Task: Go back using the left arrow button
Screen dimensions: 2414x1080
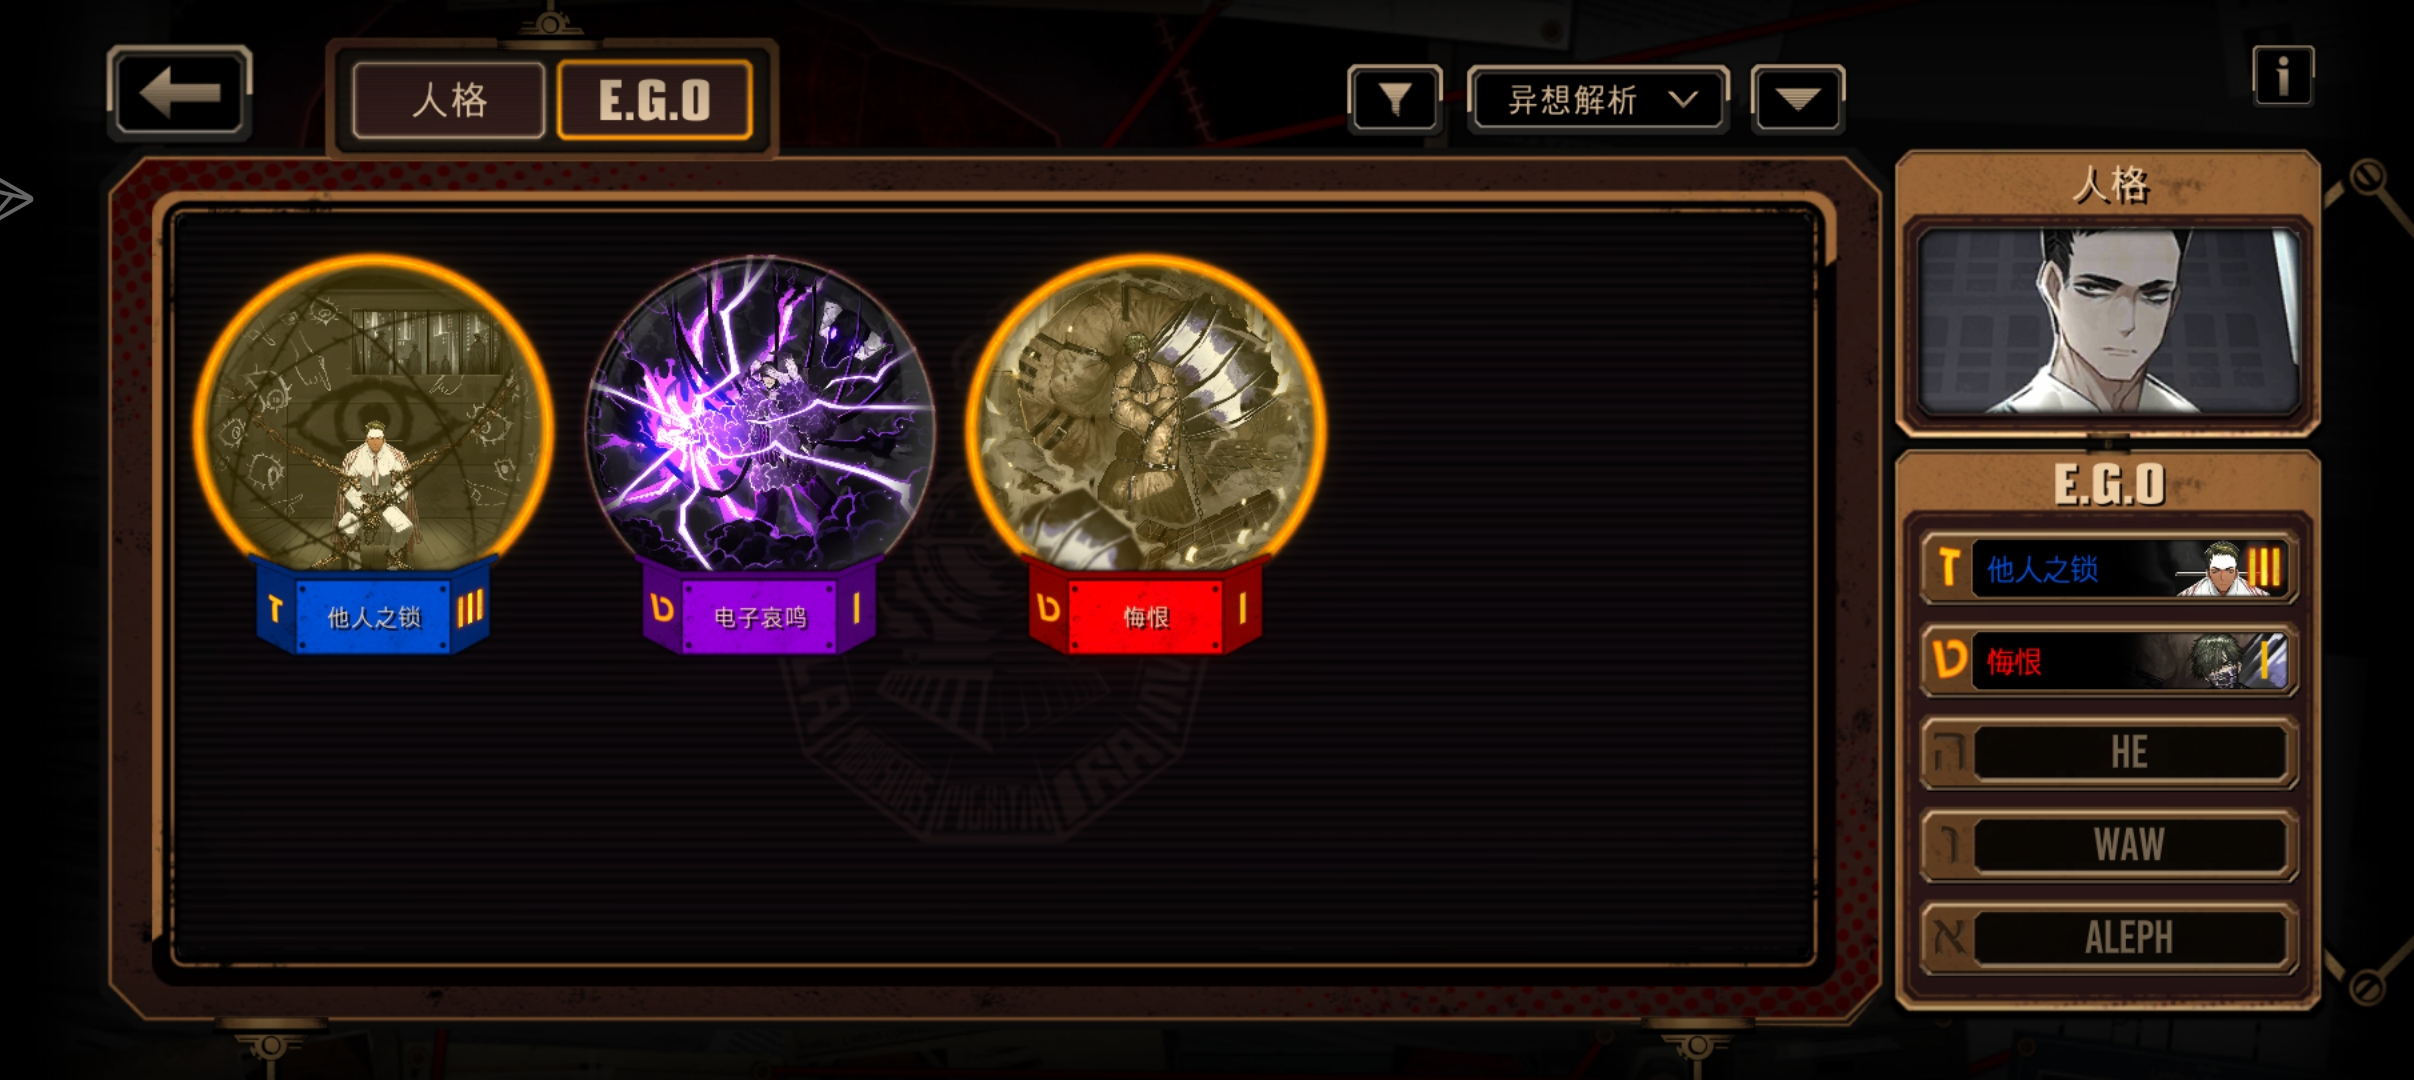Action: 179,92
